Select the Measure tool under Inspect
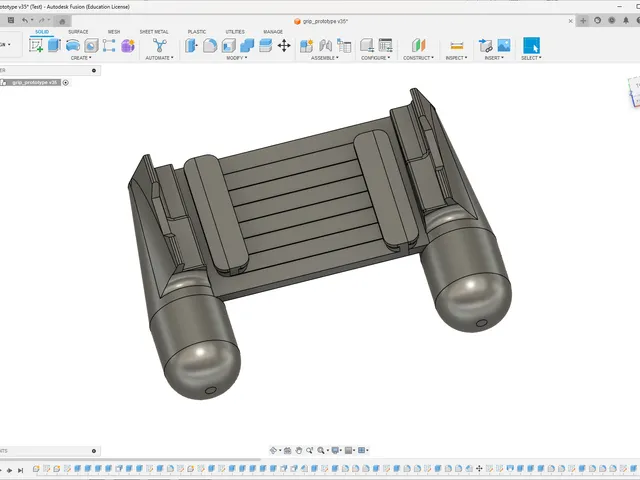640x480 pixels. coord(456,45)
